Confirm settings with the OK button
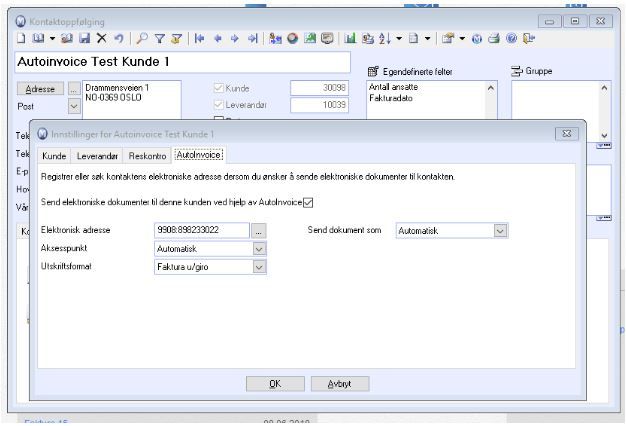Screen dimensions: 626x426 click(275, 384)
